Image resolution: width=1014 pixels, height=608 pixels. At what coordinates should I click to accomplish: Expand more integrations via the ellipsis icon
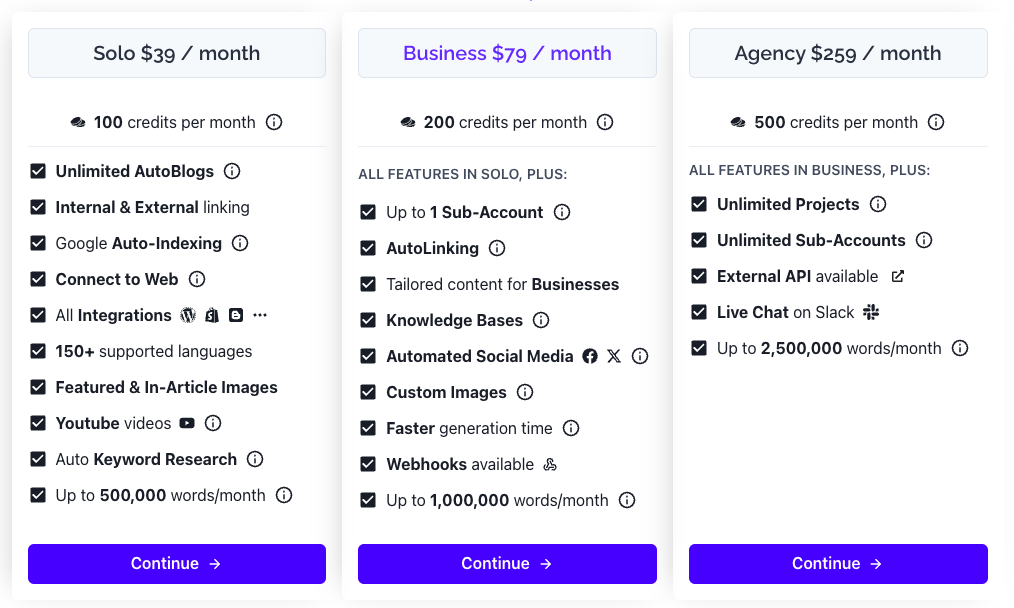260,315
